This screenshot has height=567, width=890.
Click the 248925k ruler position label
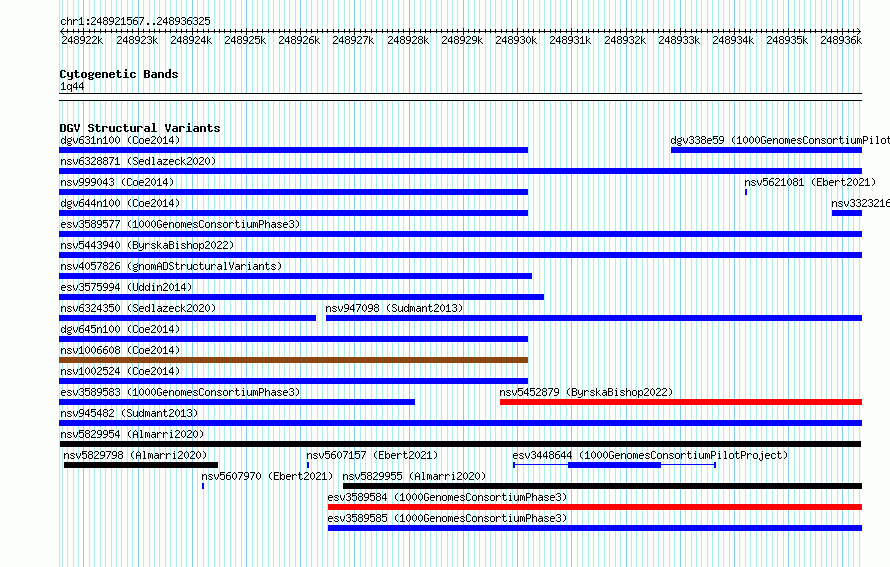pyautogui.click(x=245, y=40)
